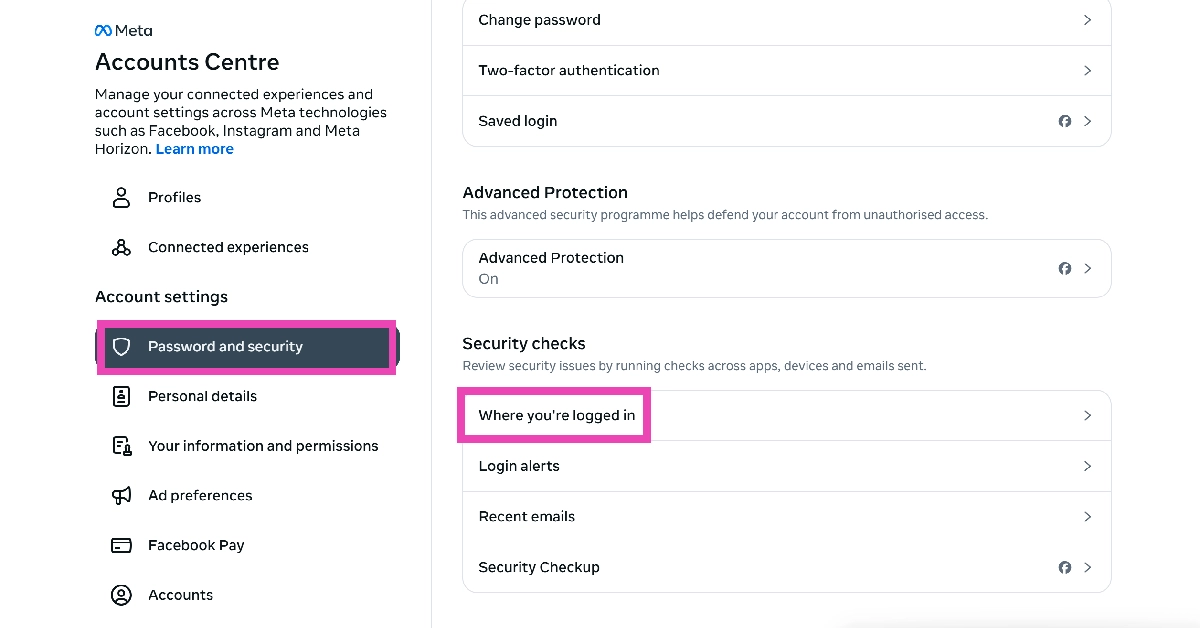Click the Personal details ID card icon
Image resolution: width=1200 pixels, height=628 pixels.
[121, 396]
